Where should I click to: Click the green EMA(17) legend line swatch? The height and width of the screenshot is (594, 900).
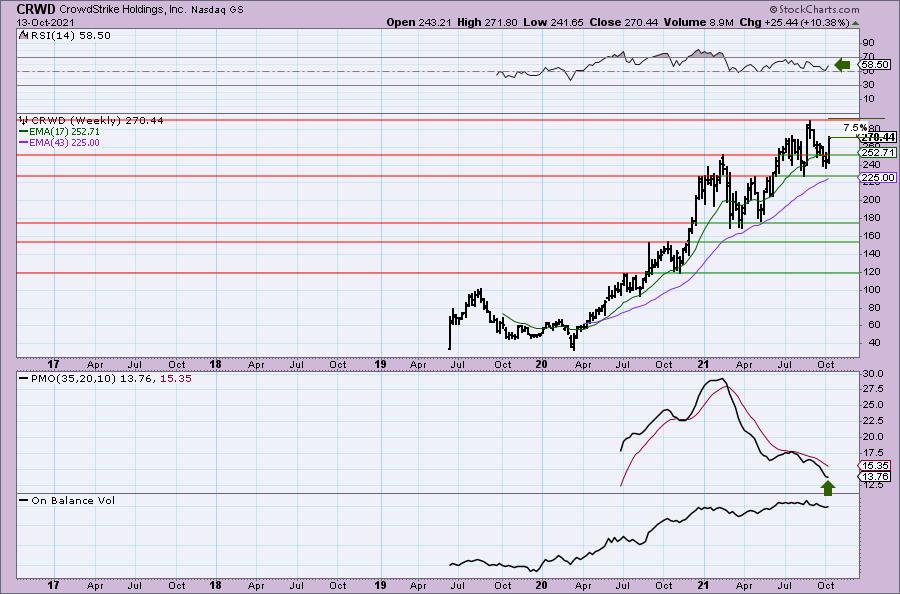24,131
